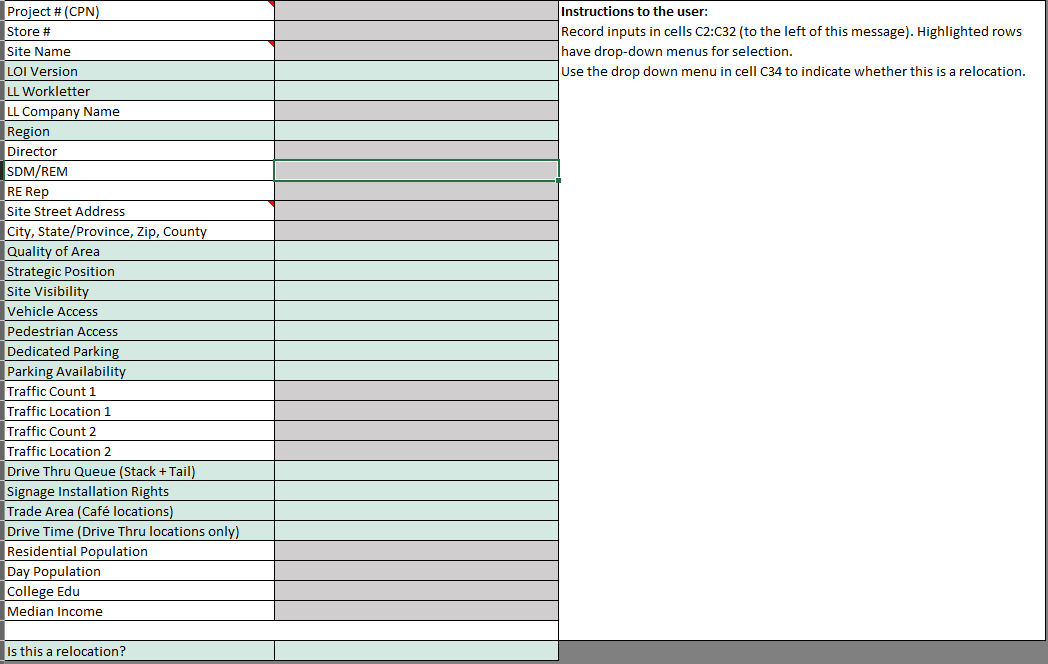1048x664 pixels.
Task: Click the Site Street Address input cell
Action: click(x=416, y=211)
